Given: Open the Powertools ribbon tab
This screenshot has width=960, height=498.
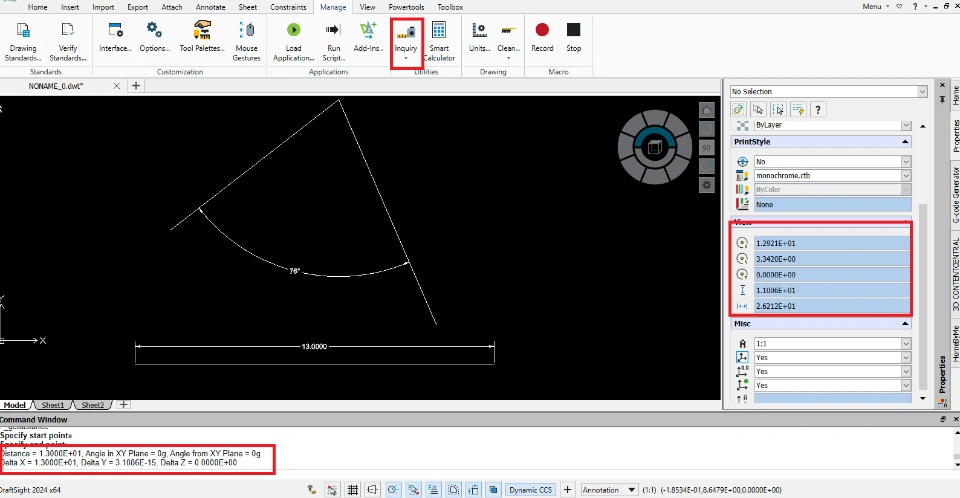Looking at the screenshot, I should click(x=407, y=7).
